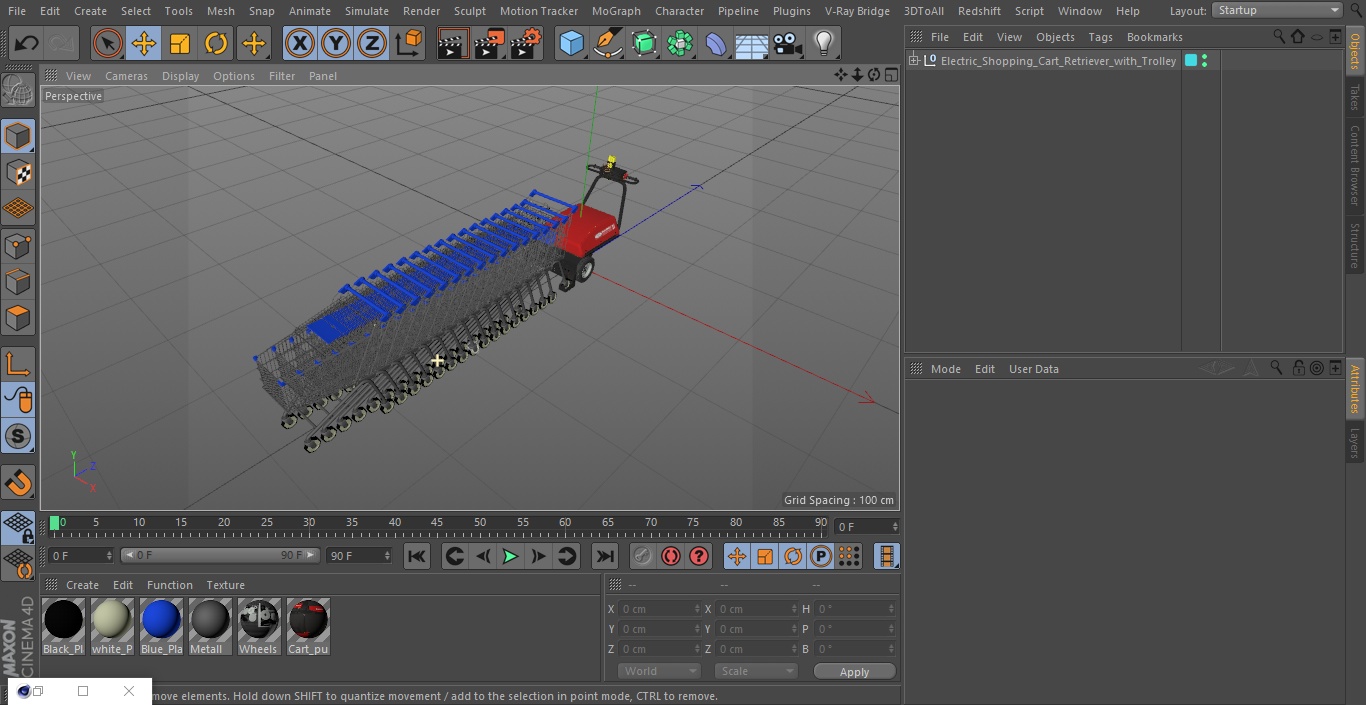
Task: Toggle Y axis lock
Action: click(336, 44)
